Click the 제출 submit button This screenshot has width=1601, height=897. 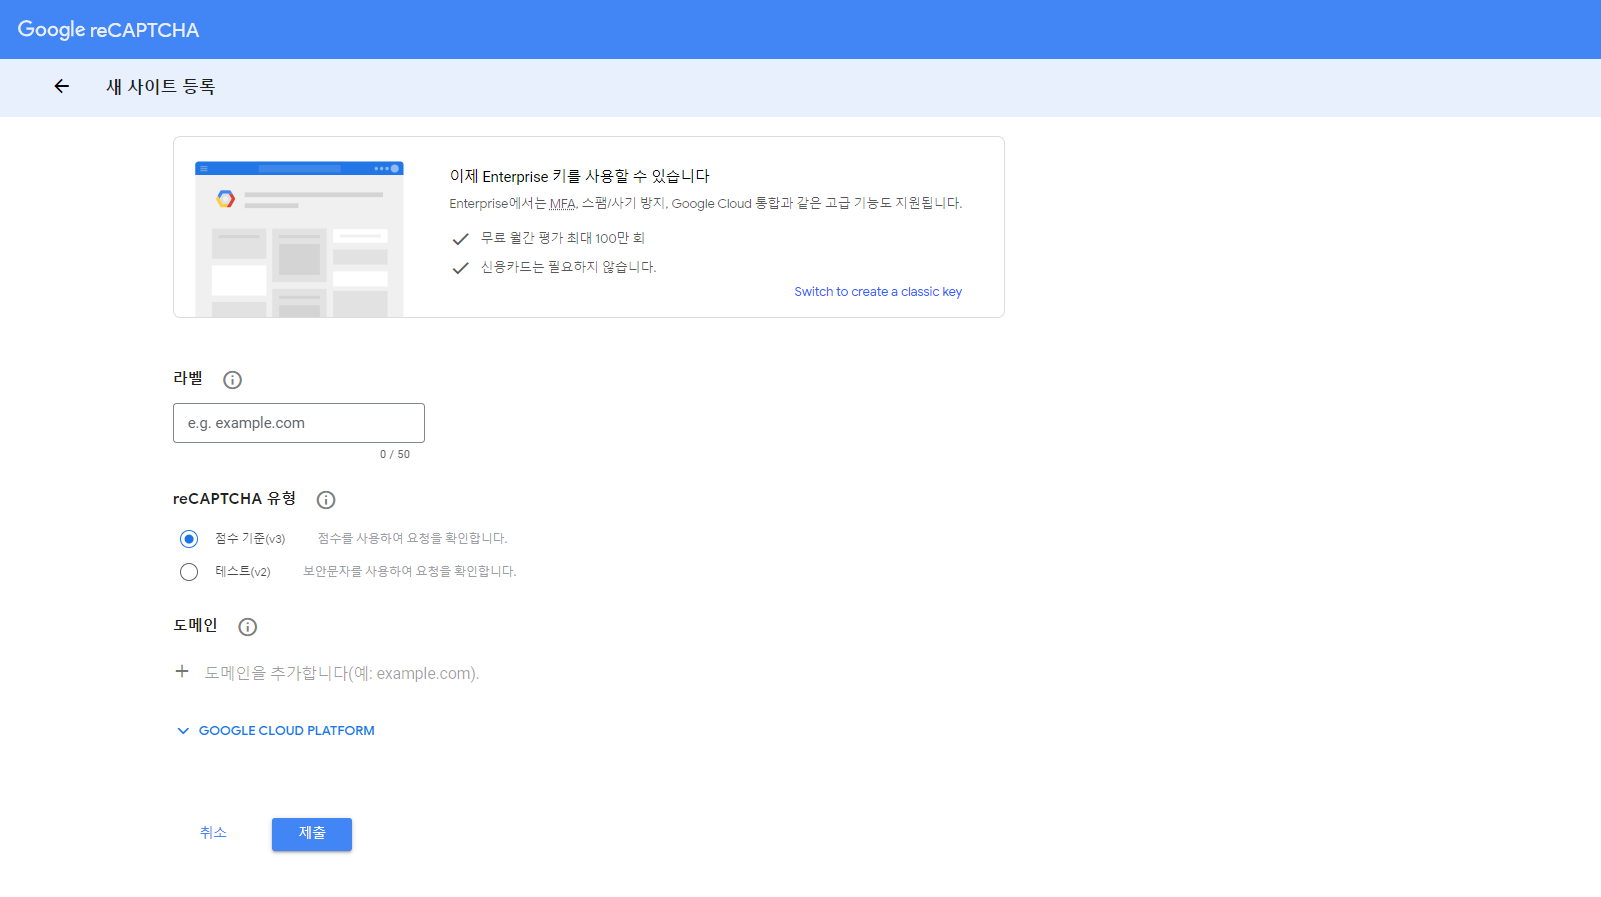tap(312, 834)
